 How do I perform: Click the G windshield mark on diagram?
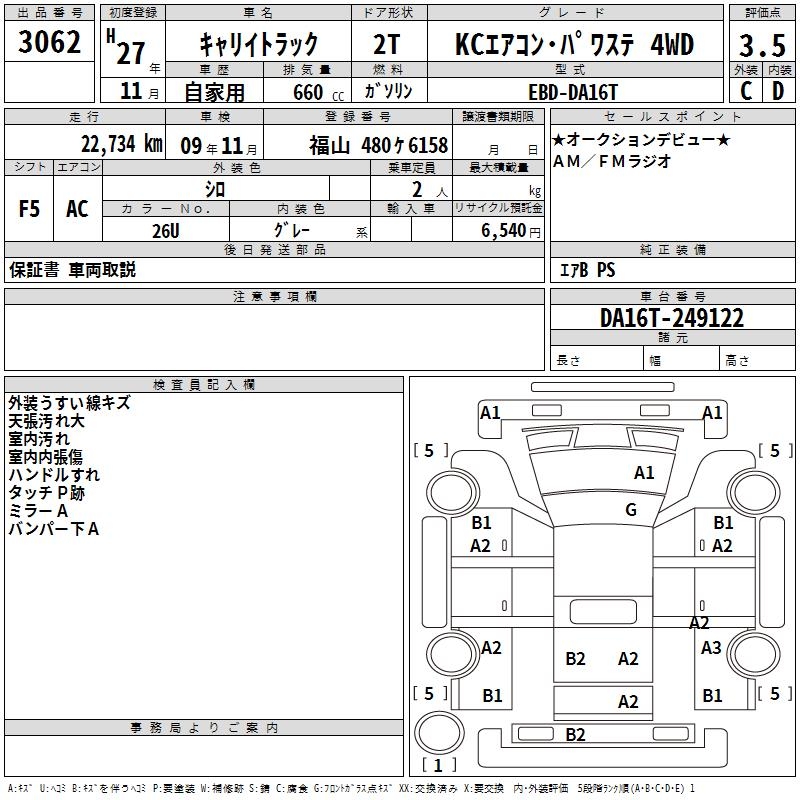pyautogui.click(x=631, y=510)
